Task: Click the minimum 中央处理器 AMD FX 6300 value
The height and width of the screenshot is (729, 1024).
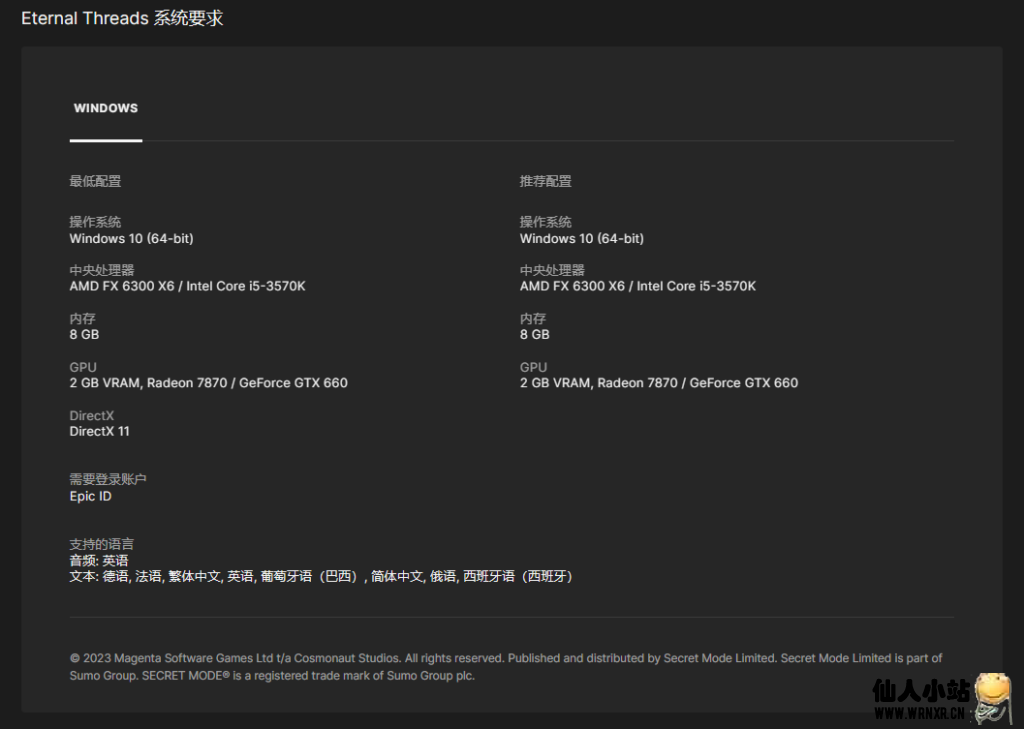Action: click(x=187, y=287)
